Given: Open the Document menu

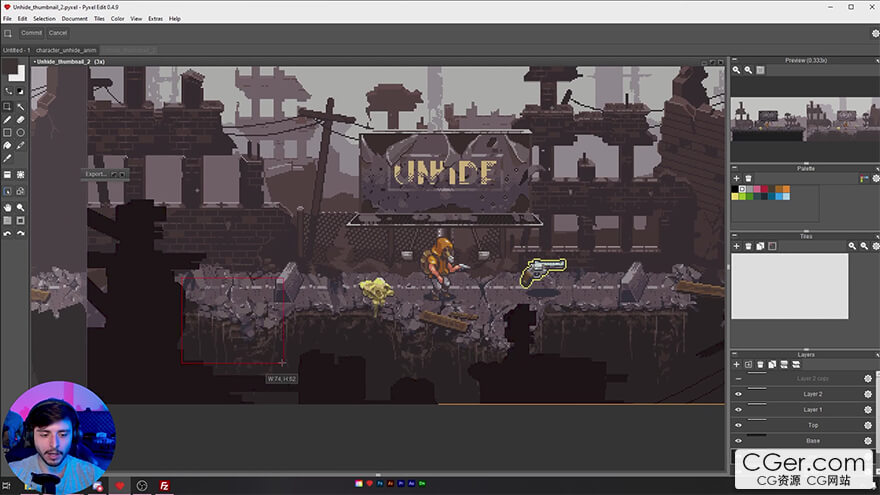Looking at the screenshot, I should 75,19.
